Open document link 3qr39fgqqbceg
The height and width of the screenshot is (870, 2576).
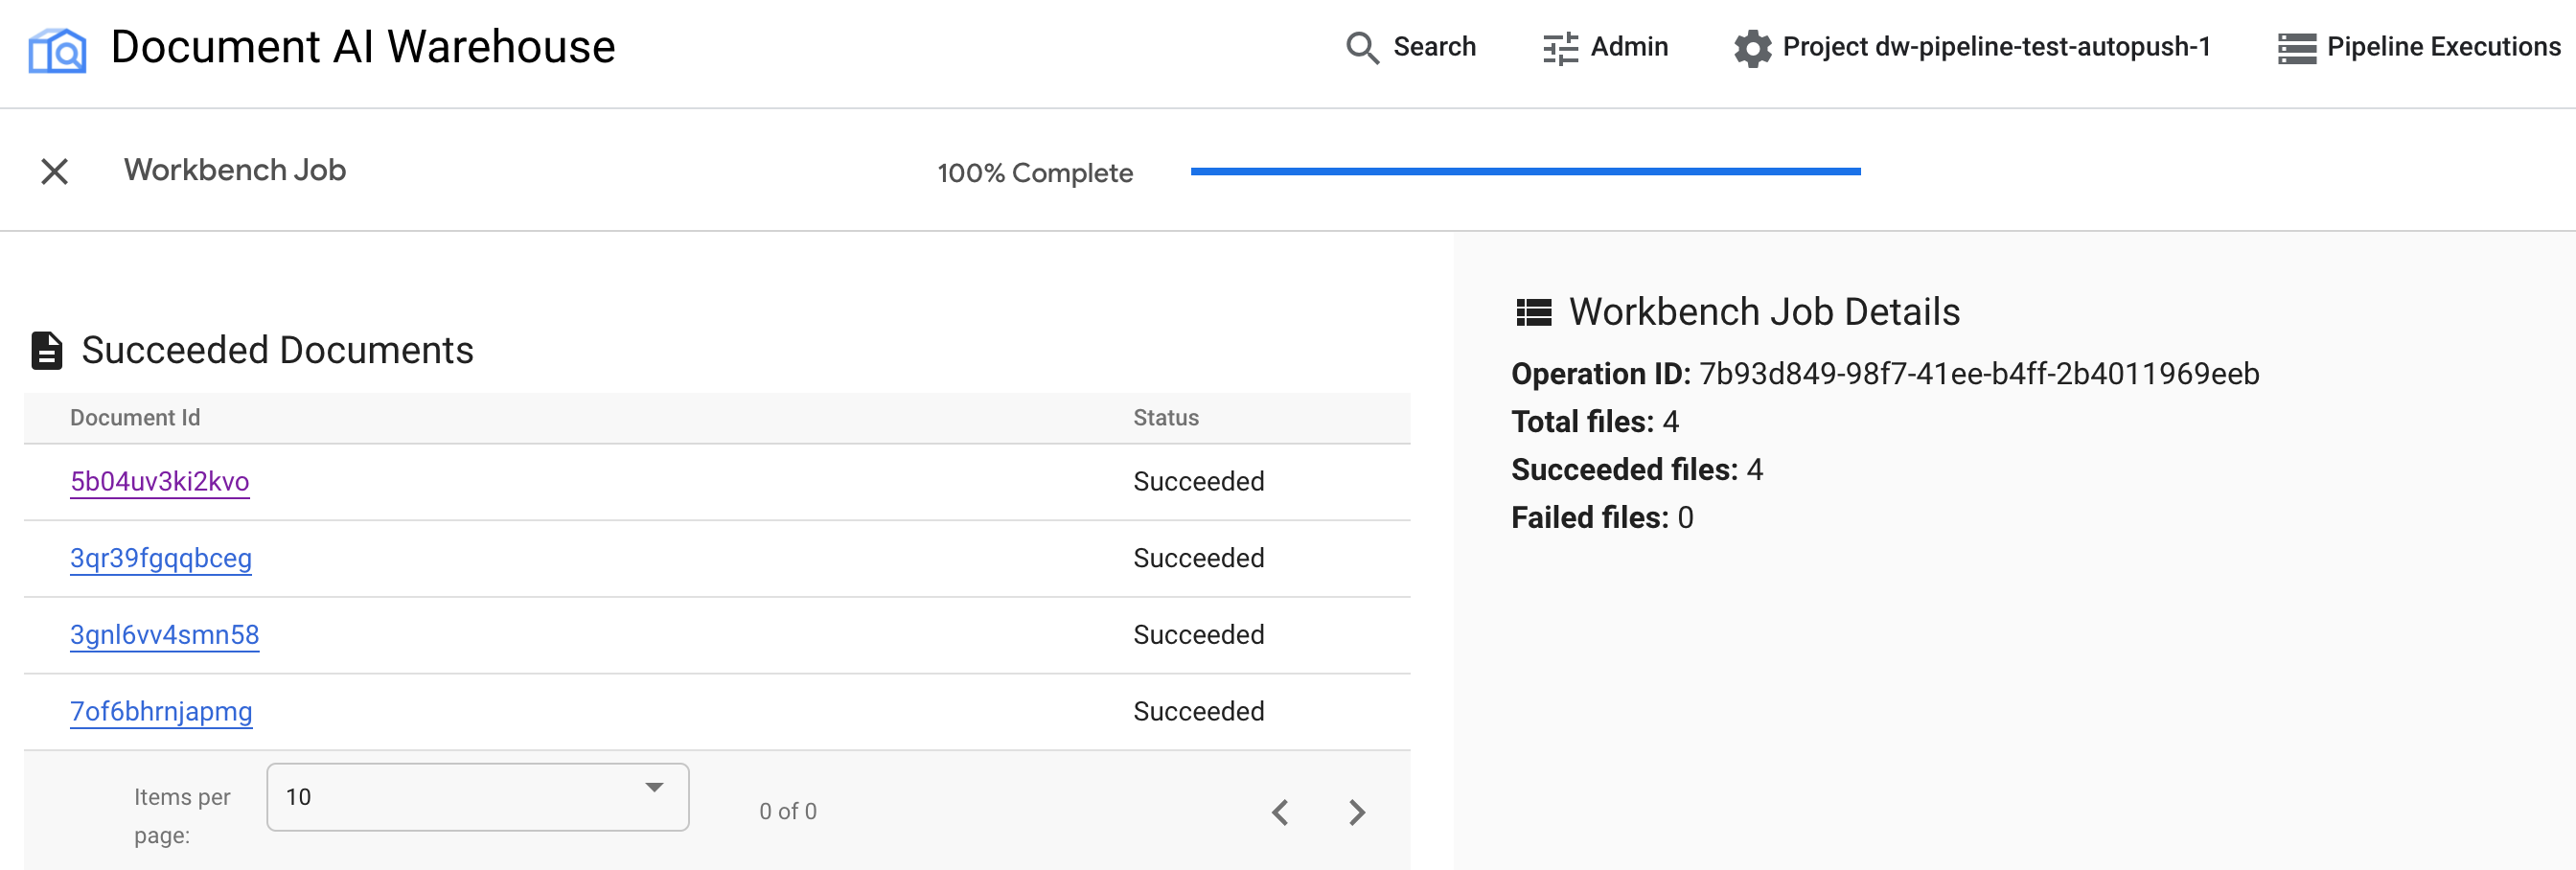[160, 558]
